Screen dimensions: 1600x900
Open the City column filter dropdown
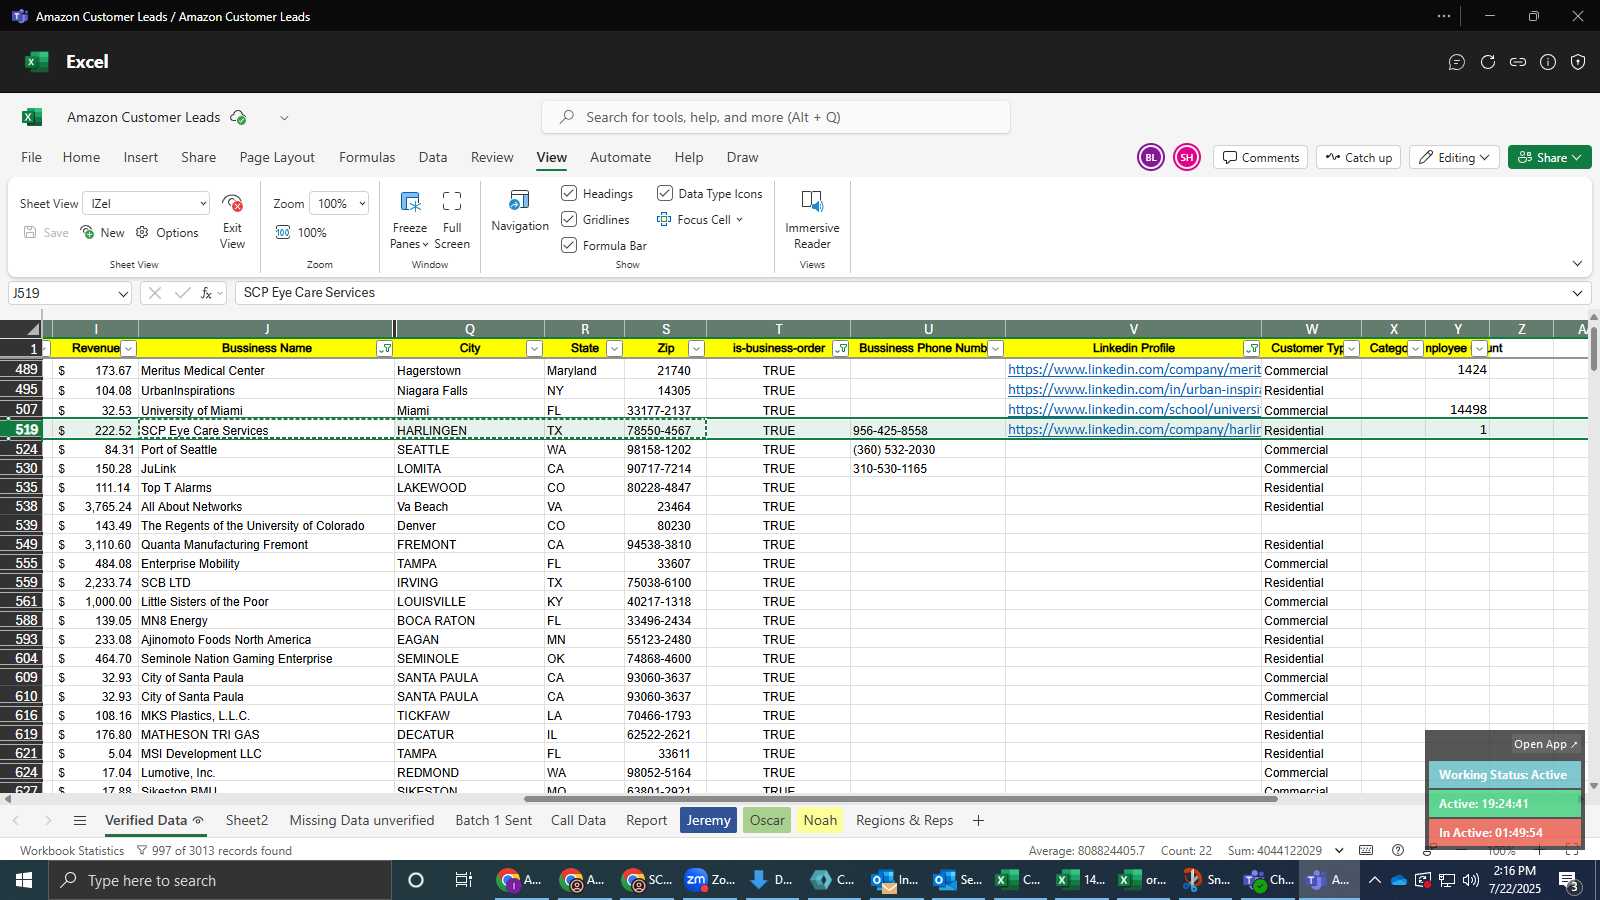coord(534,349)
